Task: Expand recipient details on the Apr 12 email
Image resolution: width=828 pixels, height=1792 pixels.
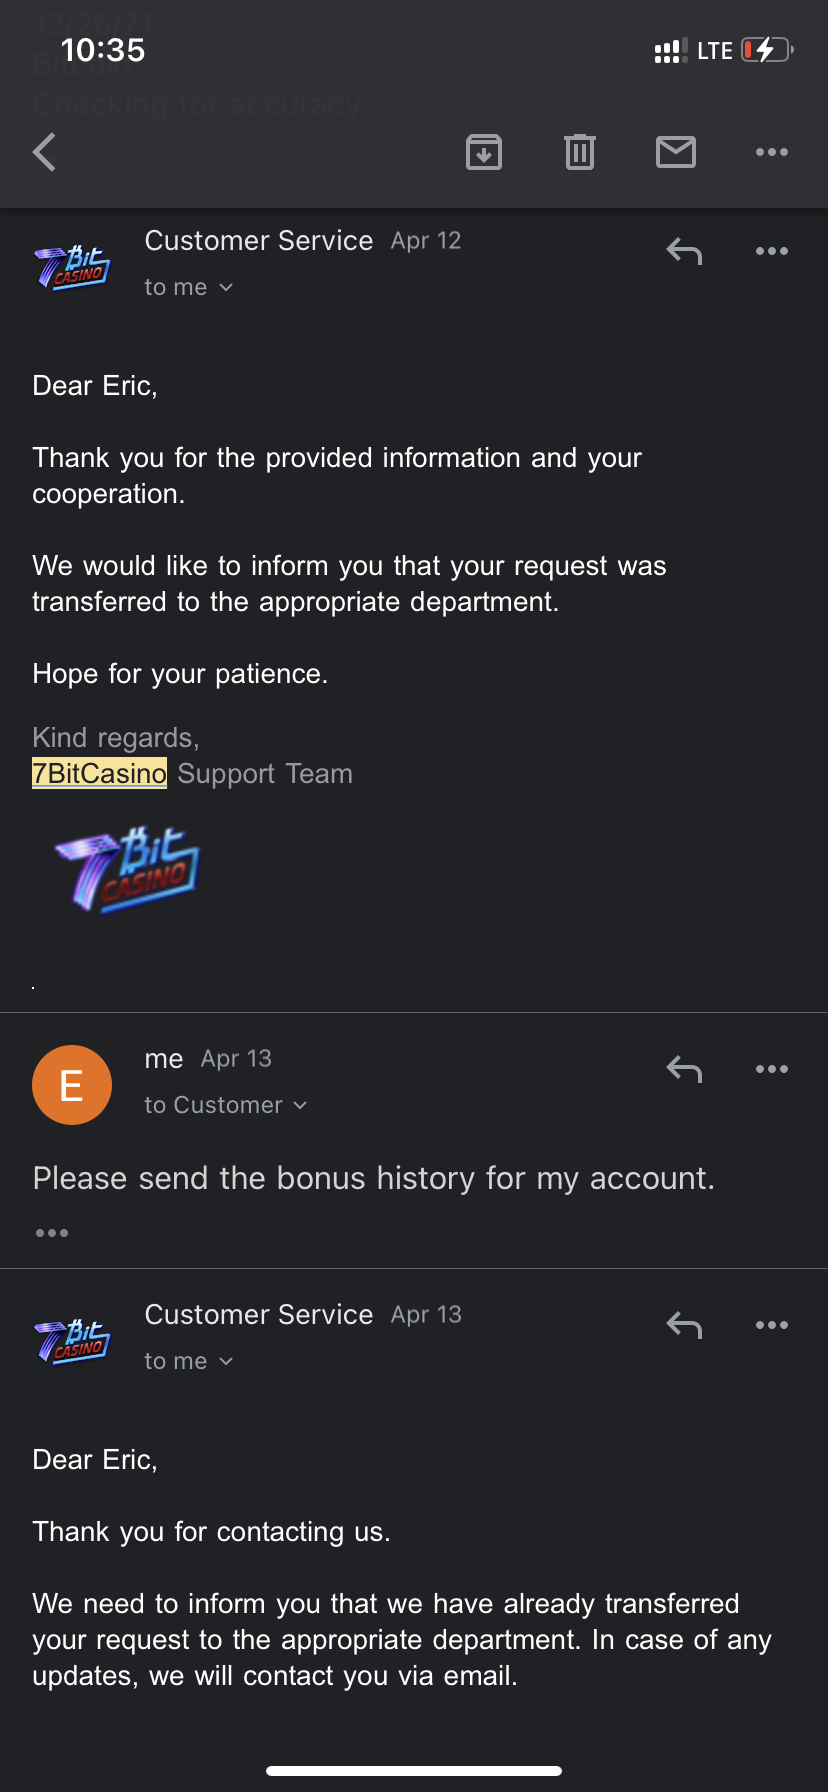Action: point(189,288)
